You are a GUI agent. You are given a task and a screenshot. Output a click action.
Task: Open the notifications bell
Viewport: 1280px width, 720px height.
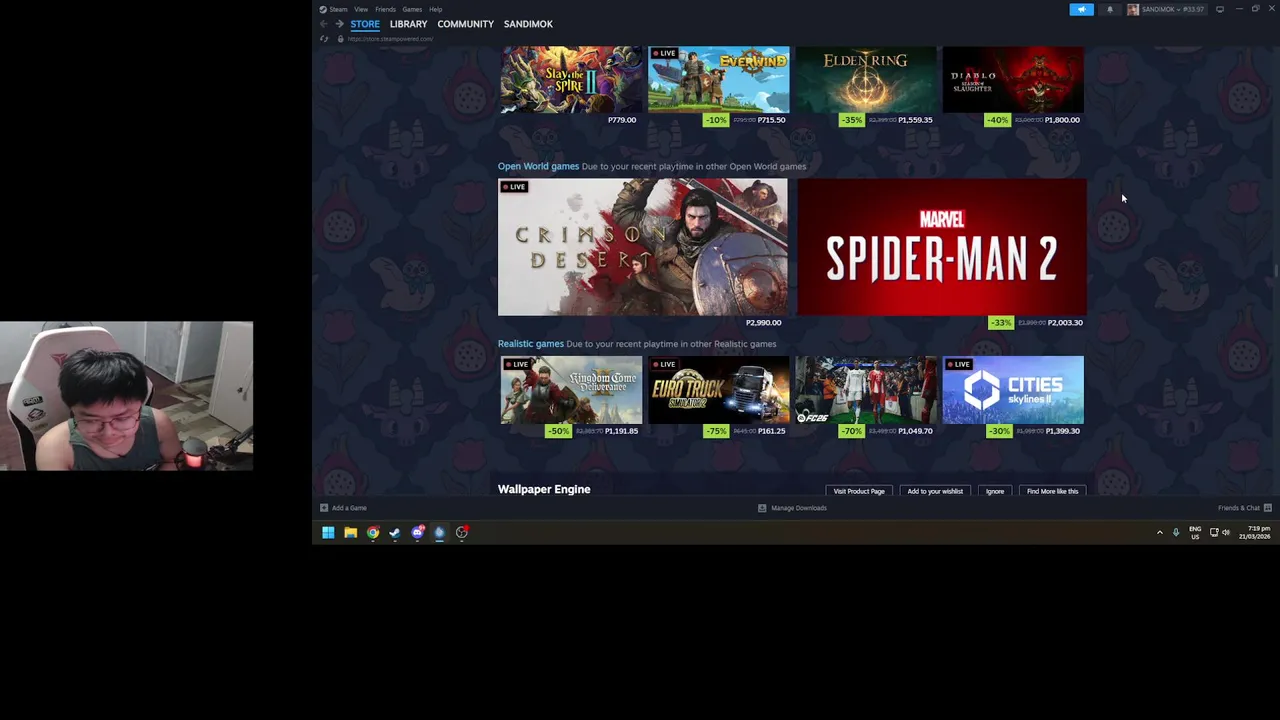[1109, 9]
